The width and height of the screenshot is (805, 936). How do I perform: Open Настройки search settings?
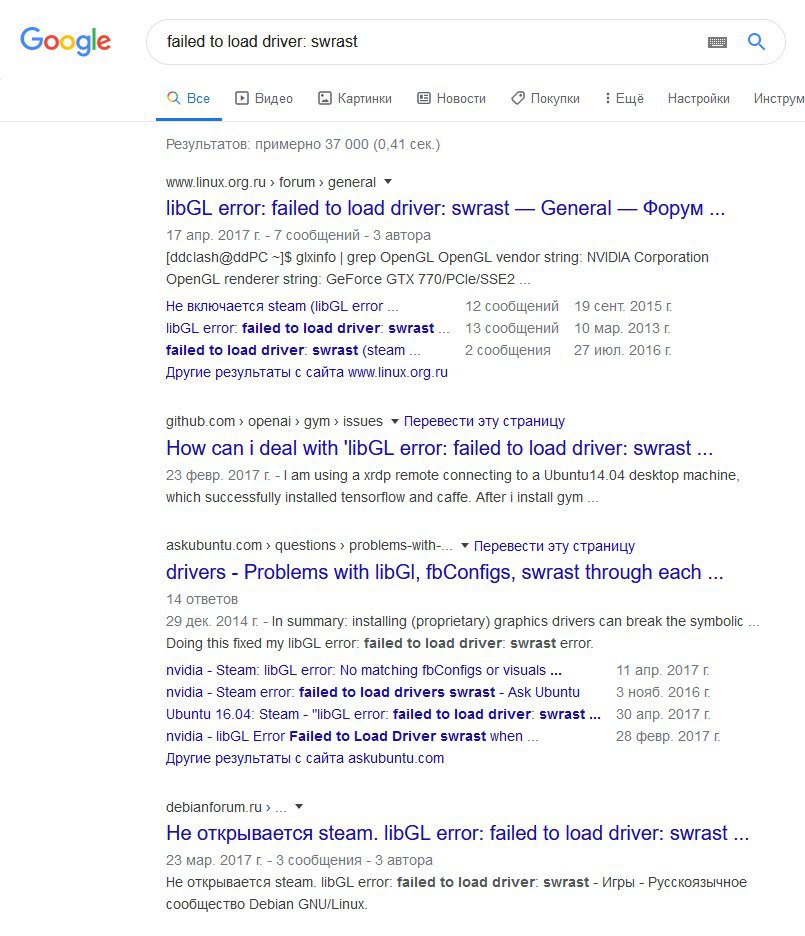click(x=698, y=98)
